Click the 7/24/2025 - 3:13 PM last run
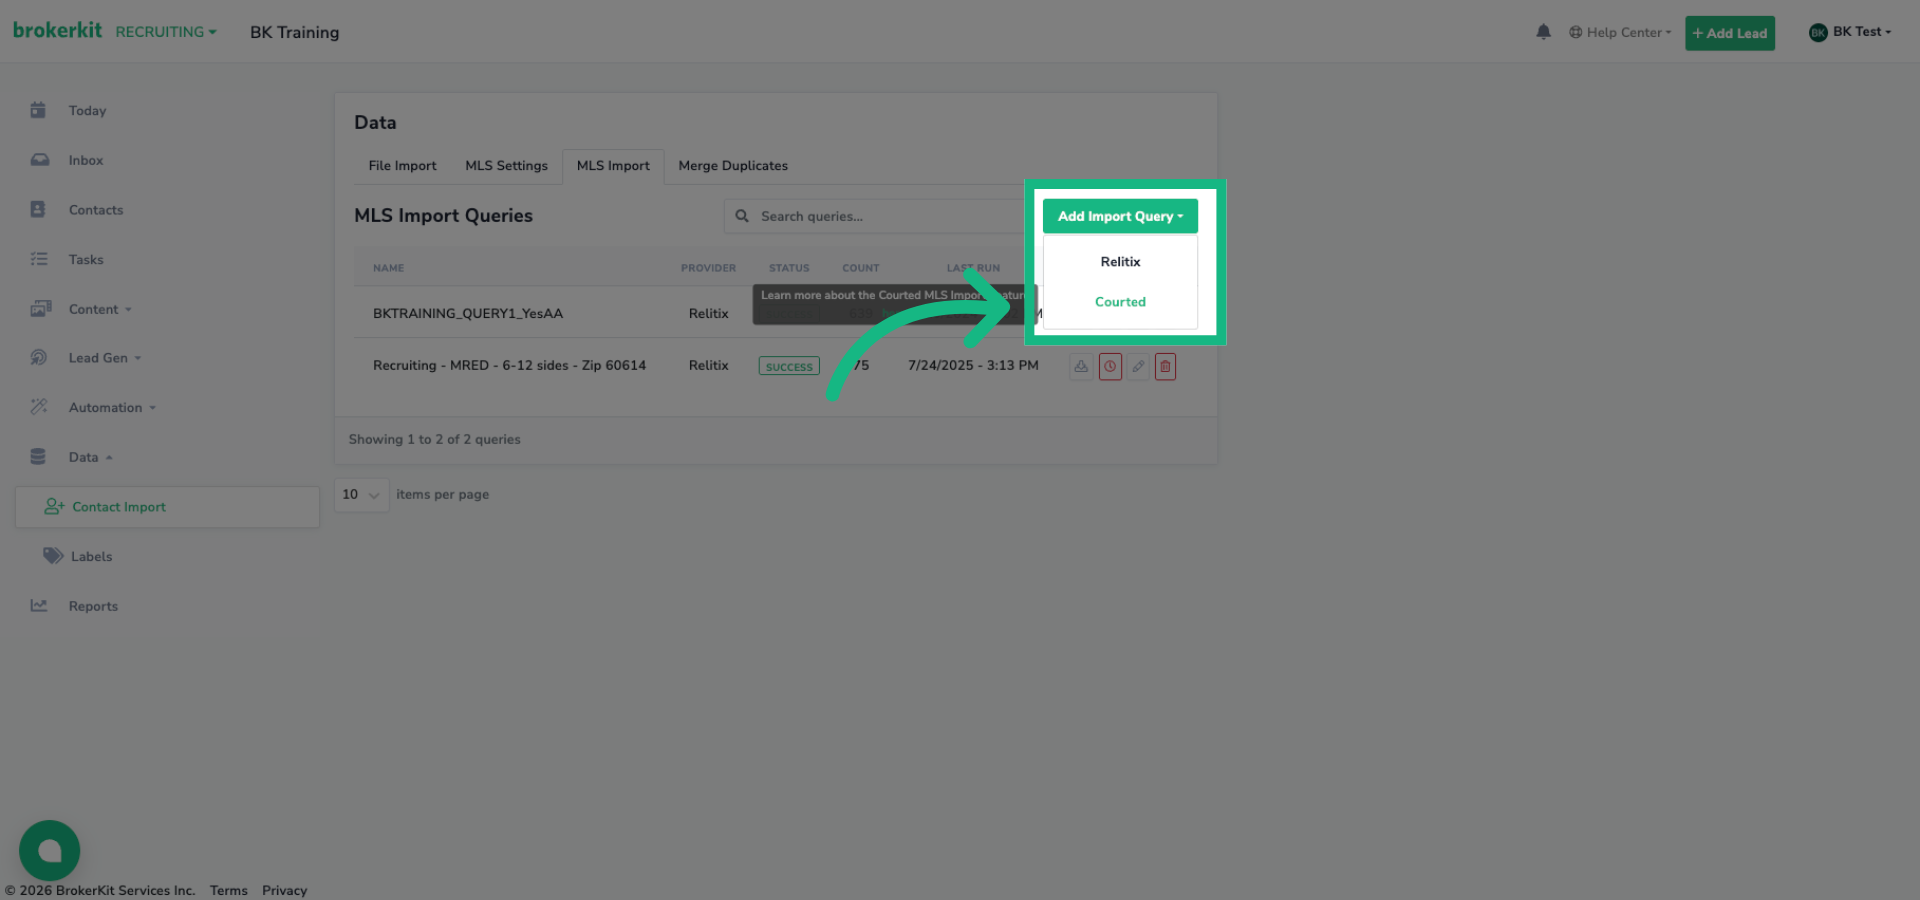The height and width of the screenshot is (900, 1920). [973, 365]
